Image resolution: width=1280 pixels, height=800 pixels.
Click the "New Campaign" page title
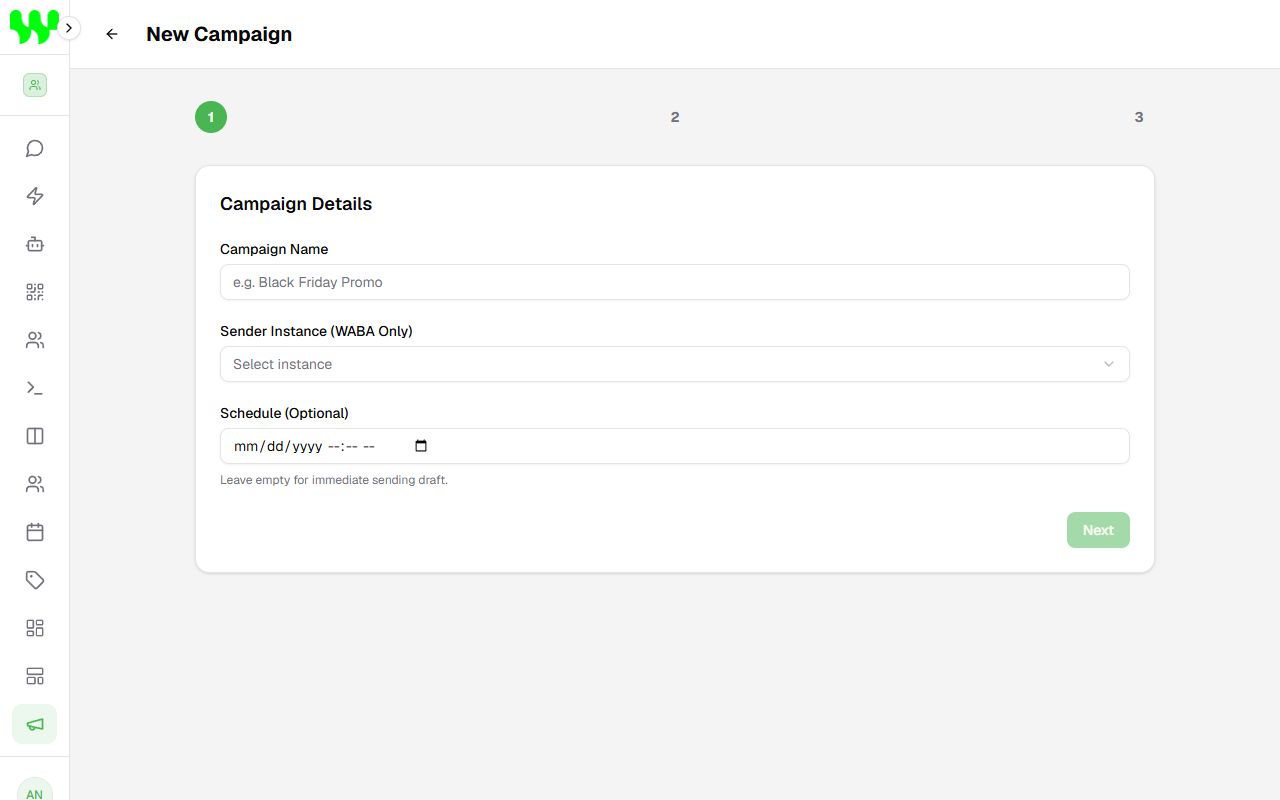pyautogui.click(x=219, y=34)
